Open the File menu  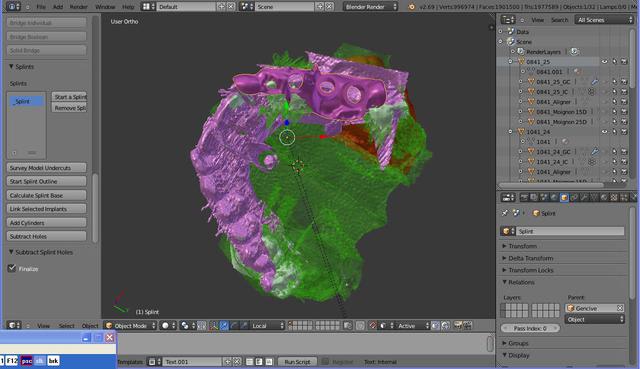41,7
